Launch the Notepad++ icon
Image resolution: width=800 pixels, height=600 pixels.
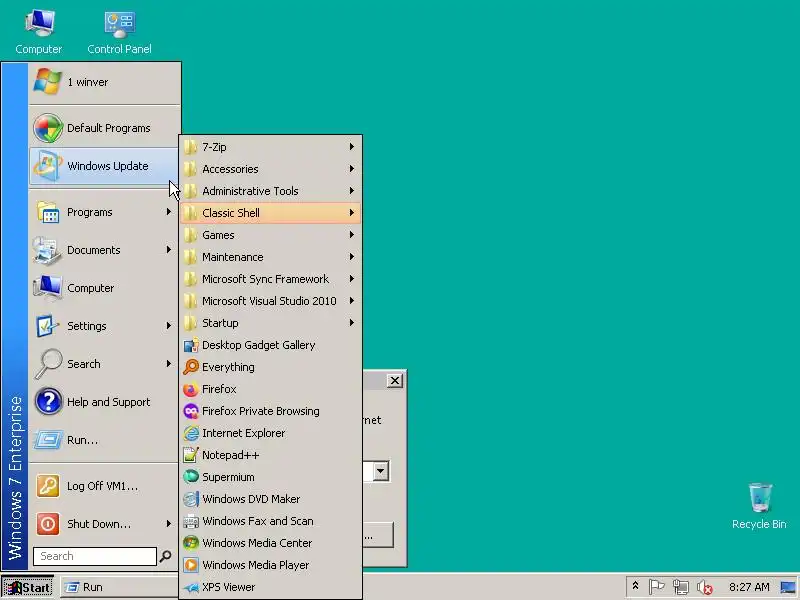point(190,455)
